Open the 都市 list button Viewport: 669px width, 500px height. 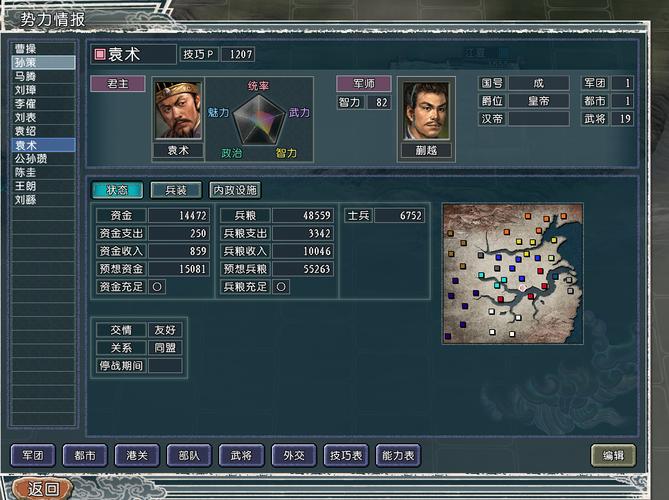(85, 455)
